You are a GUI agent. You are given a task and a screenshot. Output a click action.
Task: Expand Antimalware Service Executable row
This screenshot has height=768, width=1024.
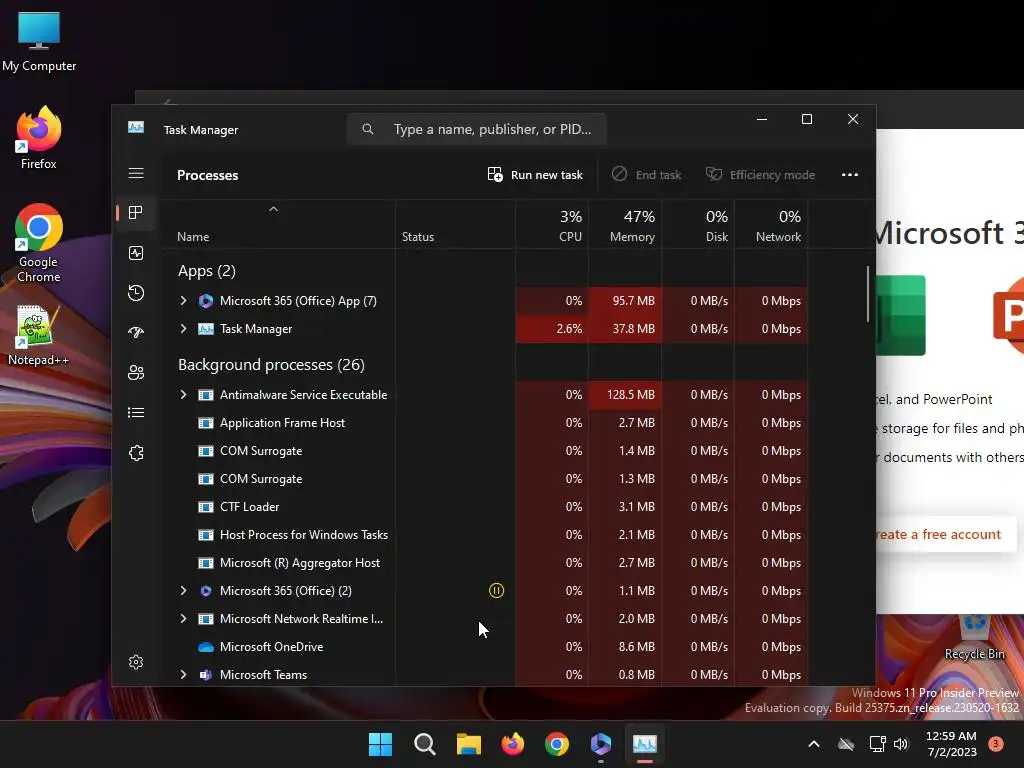coord(184,394)
